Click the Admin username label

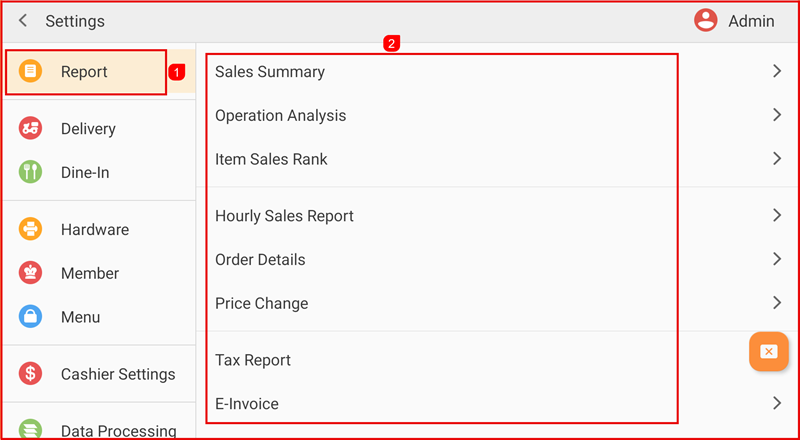(x=750, y=21)
